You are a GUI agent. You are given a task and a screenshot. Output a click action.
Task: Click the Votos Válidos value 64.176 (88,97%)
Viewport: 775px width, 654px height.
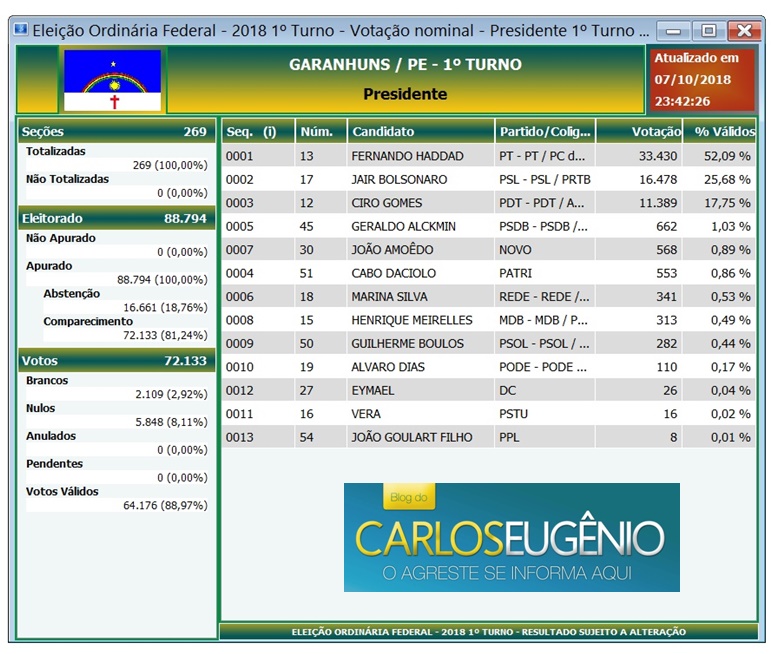pos(165,505)
